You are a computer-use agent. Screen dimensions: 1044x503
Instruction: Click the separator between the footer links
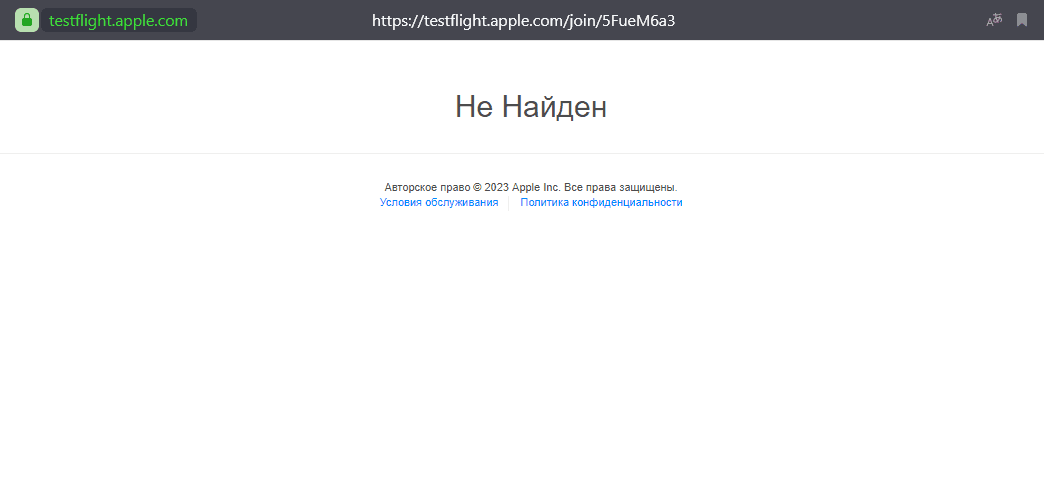coord(509,203)
